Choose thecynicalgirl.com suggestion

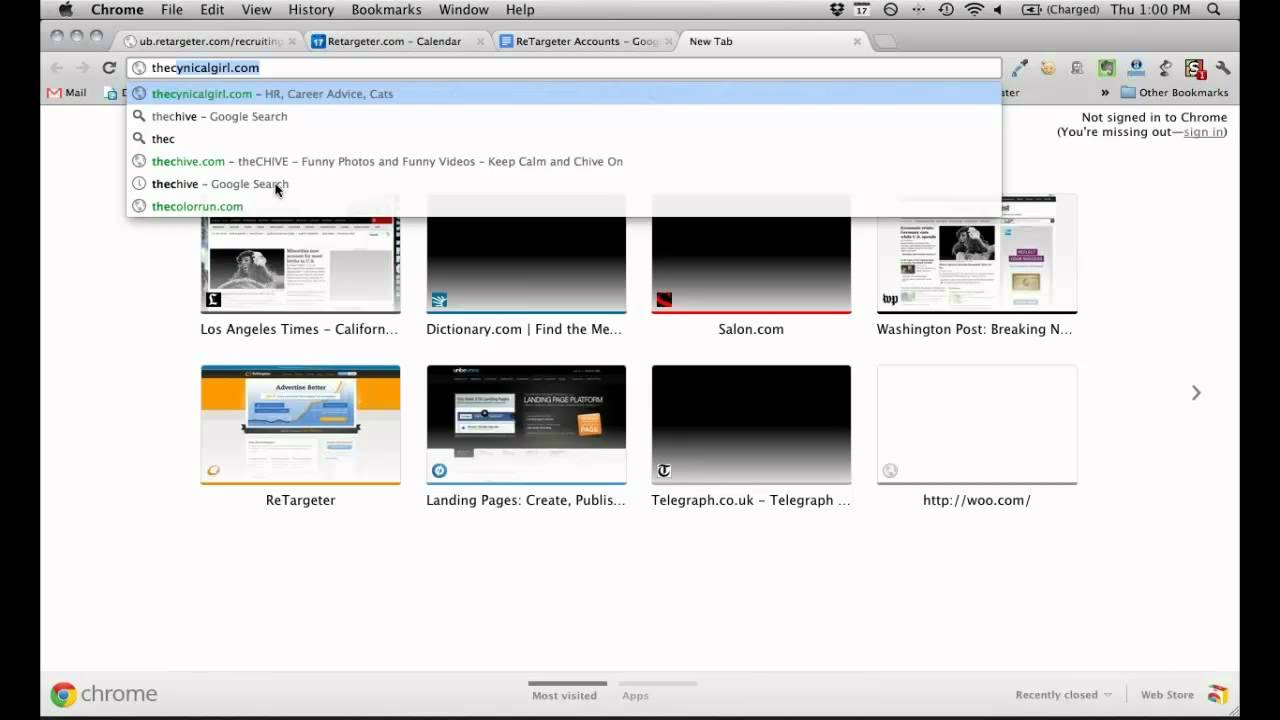[564, 94]
